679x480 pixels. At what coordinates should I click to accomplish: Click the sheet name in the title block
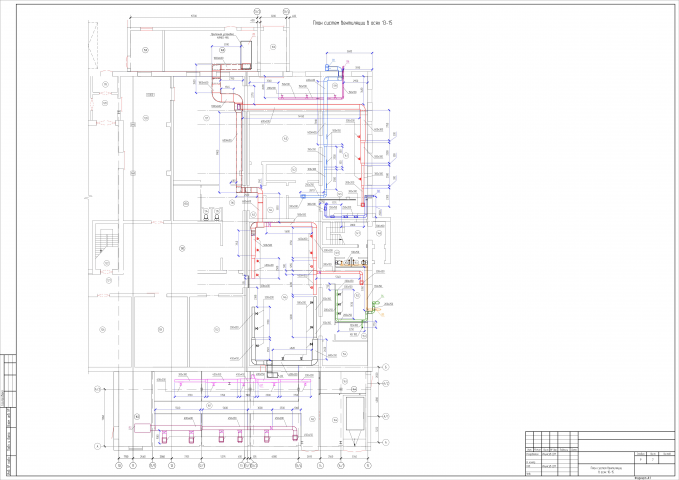click(x=605, y=470)
